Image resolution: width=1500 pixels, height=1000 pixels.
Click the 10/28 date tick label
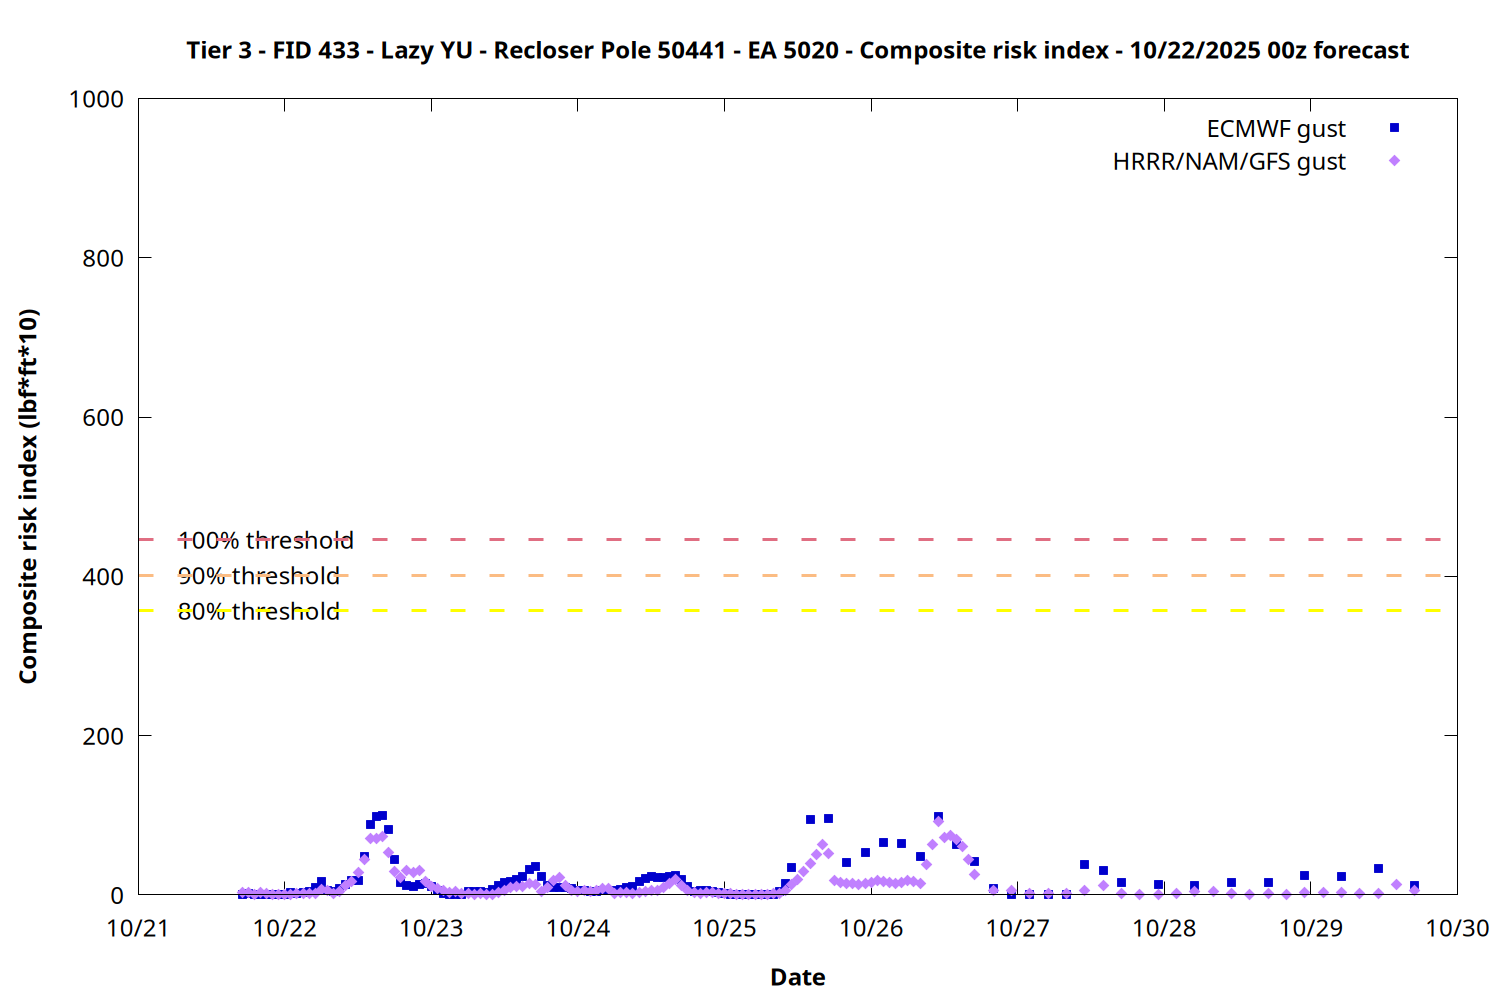click(1164, 929)
